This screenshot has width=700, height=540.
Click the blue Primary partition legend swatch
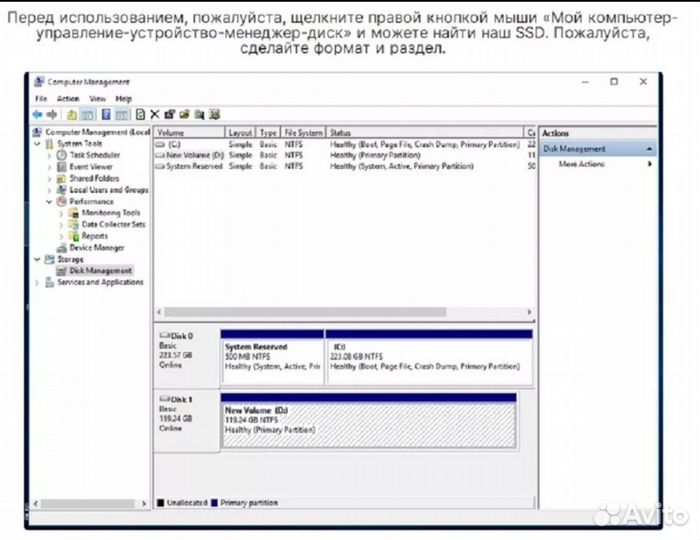(x=214, y=503)
